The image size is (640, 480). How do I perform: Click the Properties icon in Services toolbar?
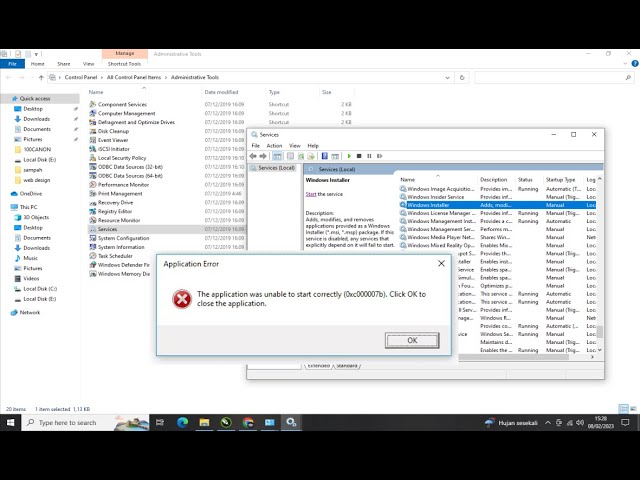[x=290, y=156]
